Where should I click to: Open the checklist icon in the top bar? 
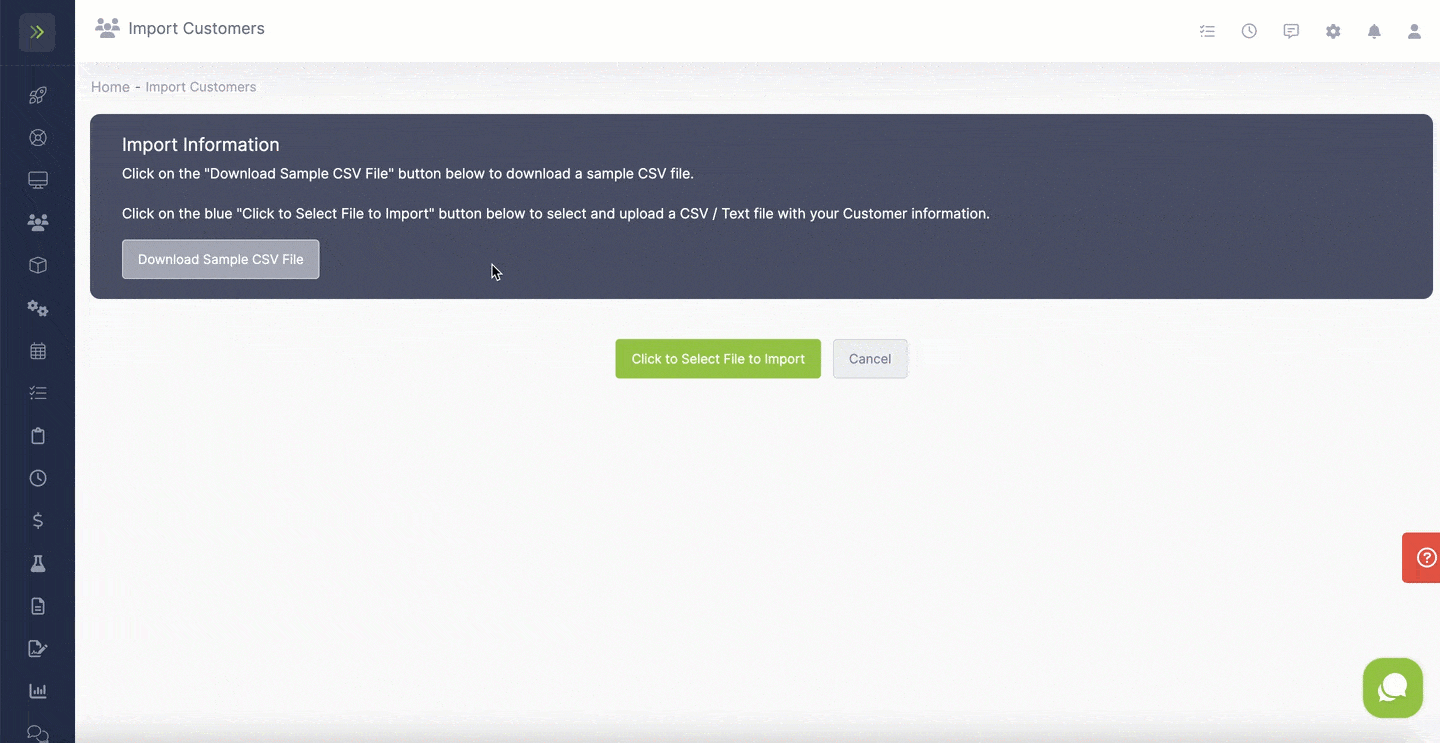click(x=1207, y=31)
